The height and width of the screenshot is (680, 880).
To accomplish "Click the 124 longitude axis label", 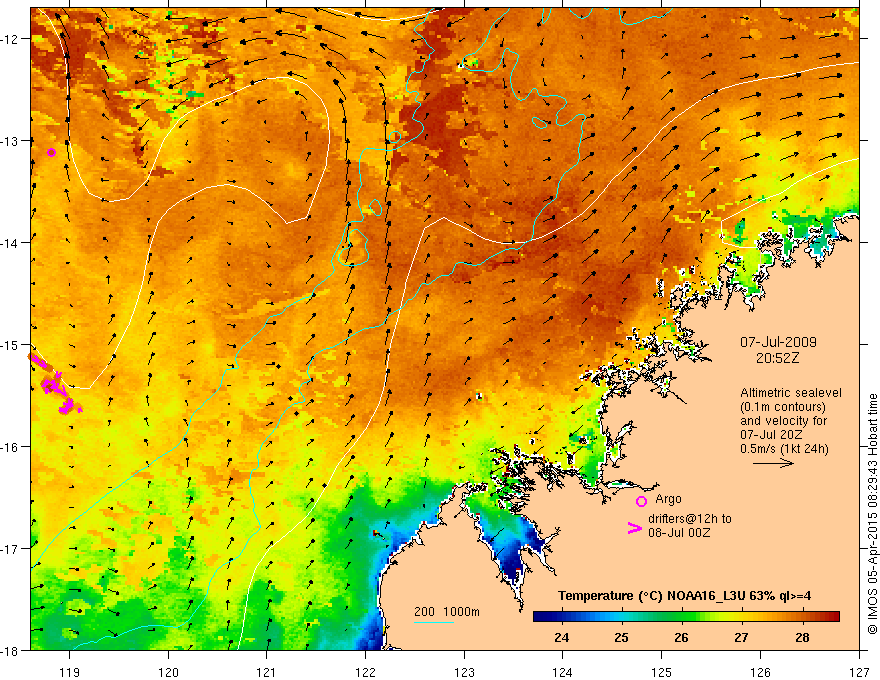I will pos(563,672).
